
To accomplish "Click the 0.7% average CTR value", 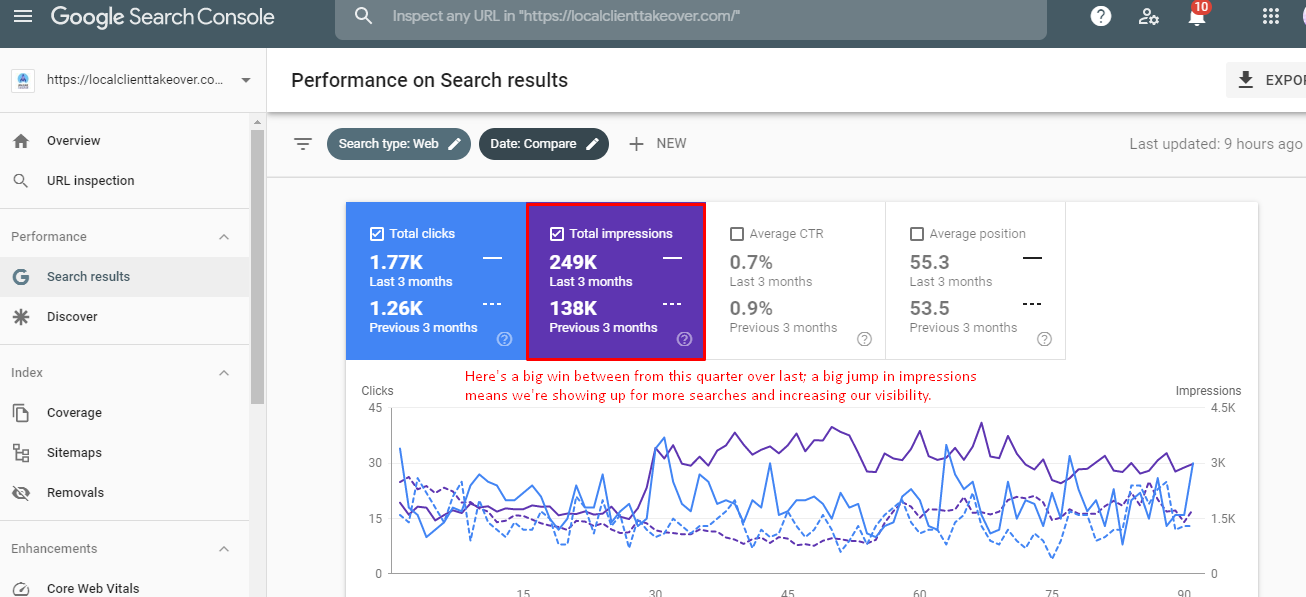I will [751, 262].
